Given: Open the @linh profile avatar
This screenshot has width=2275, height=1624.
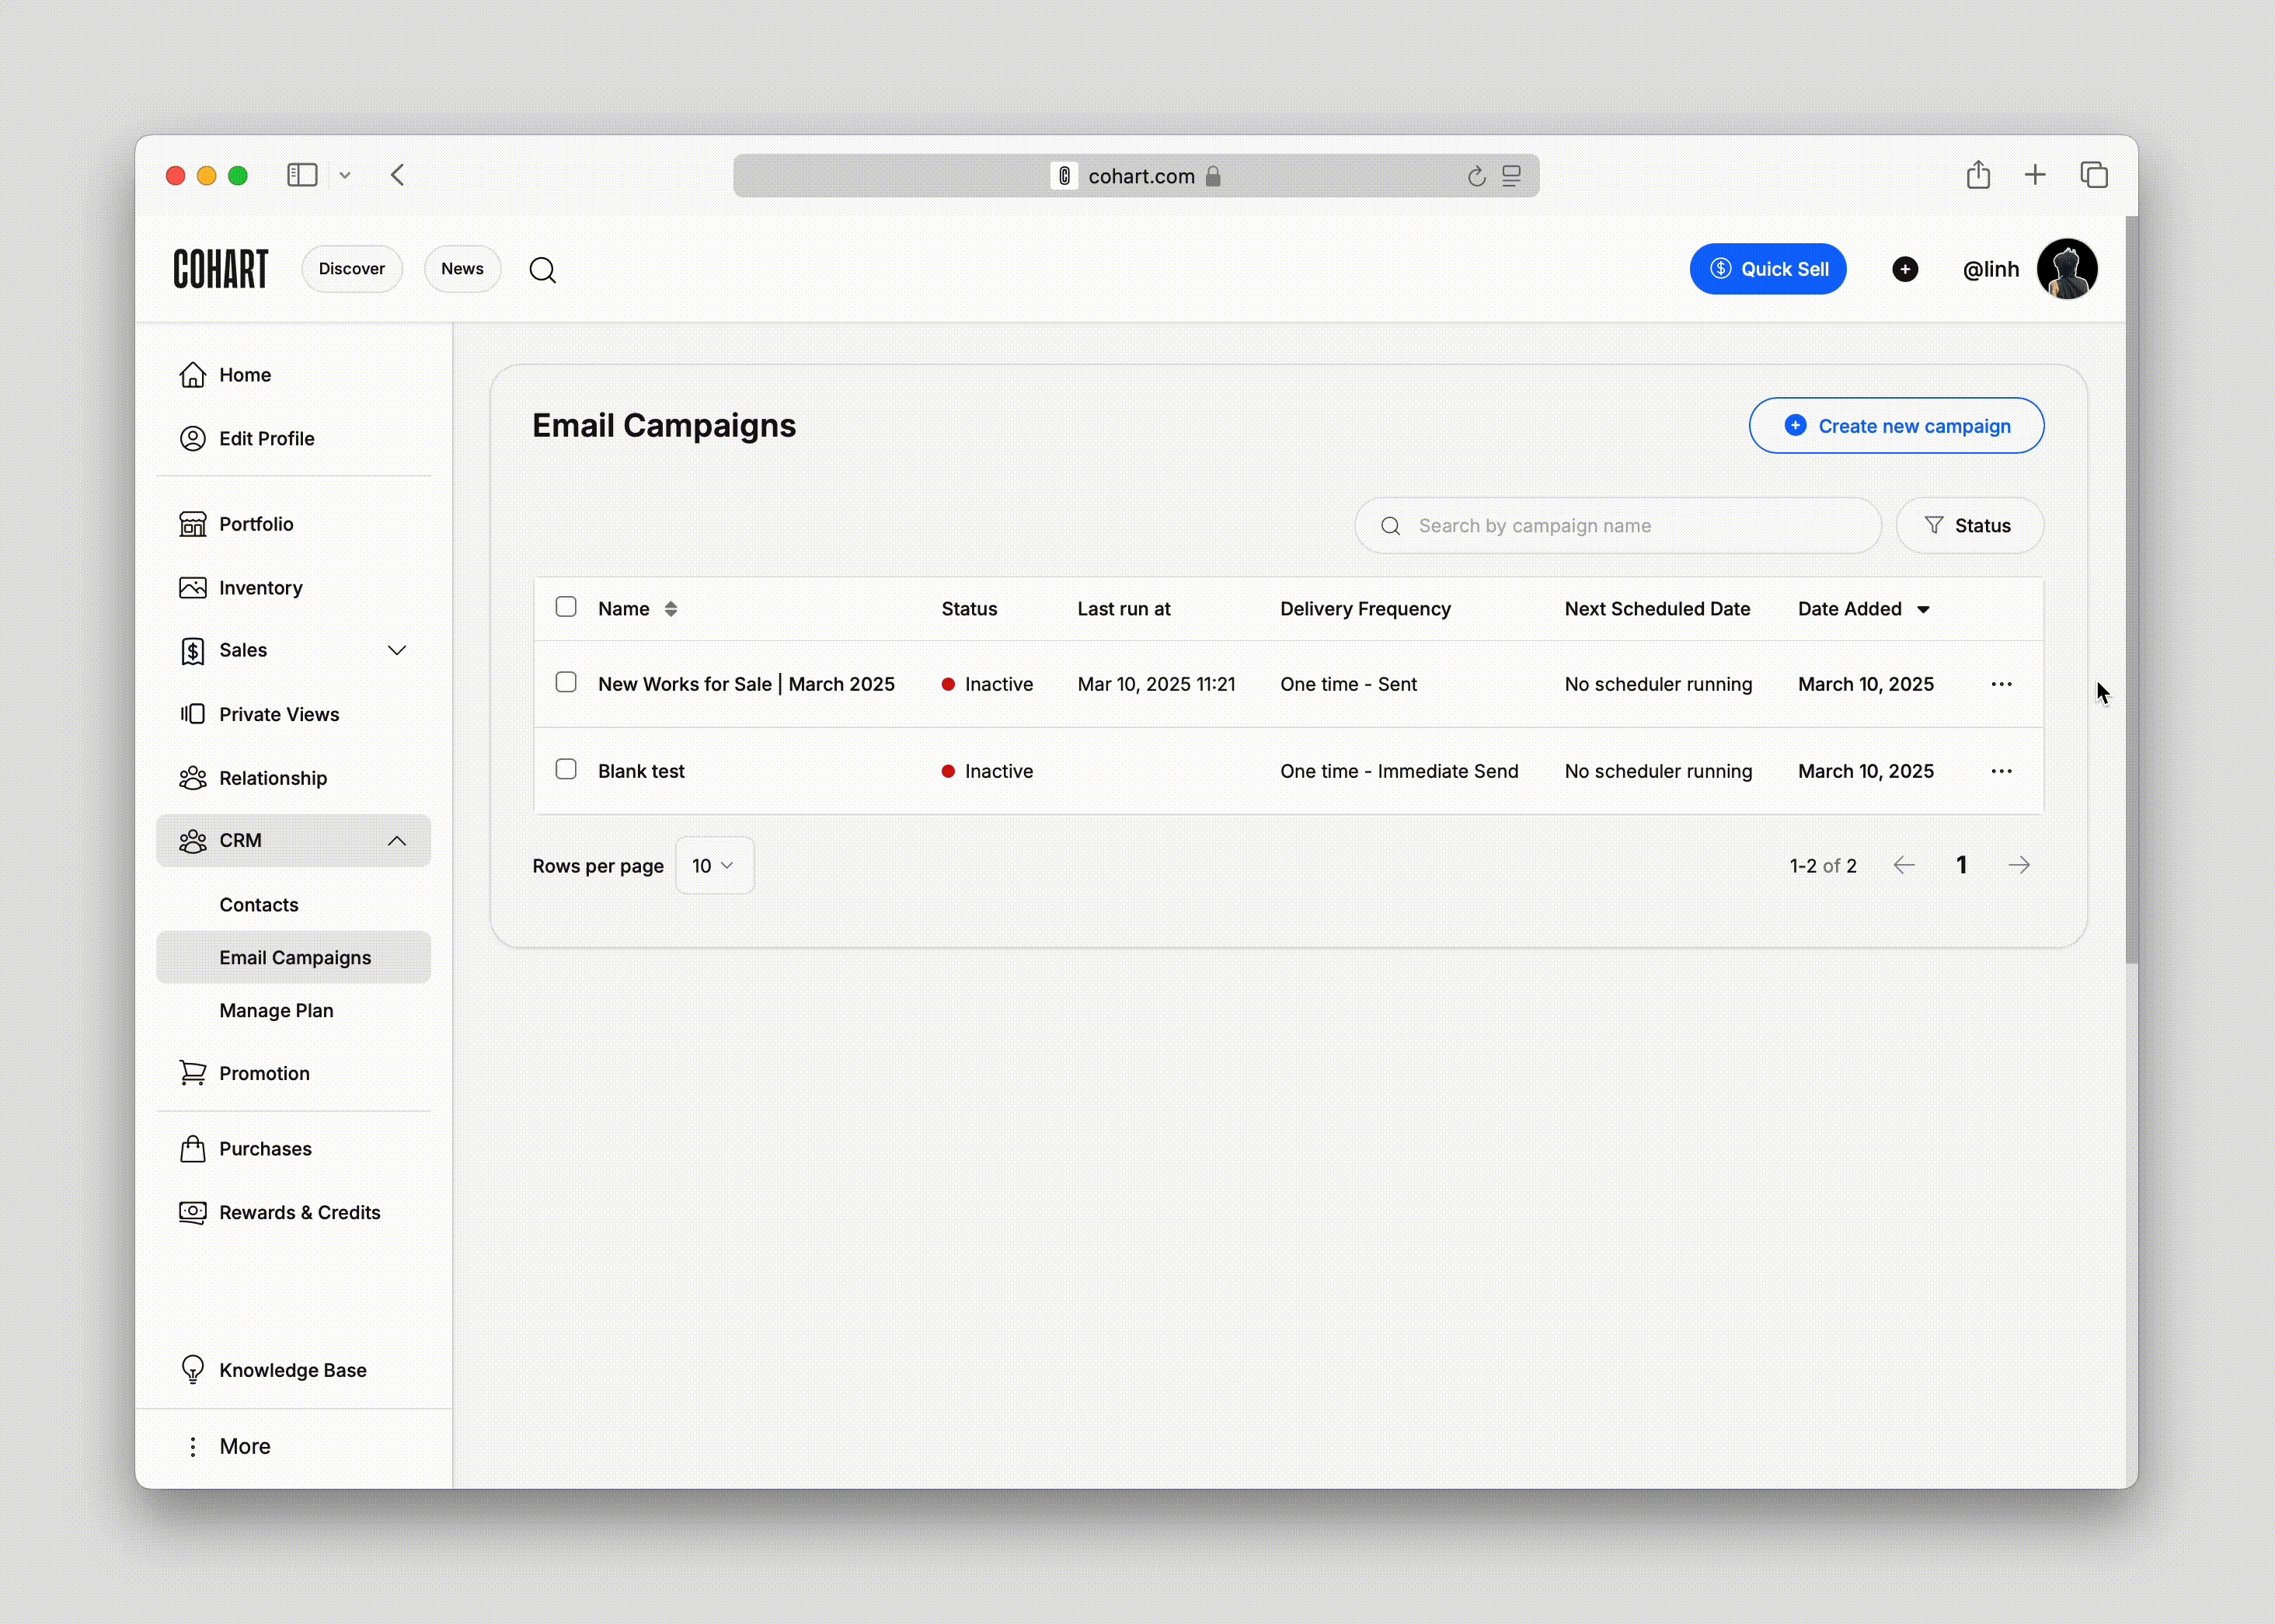Looking at the screenshot, I should (2066, 269).
